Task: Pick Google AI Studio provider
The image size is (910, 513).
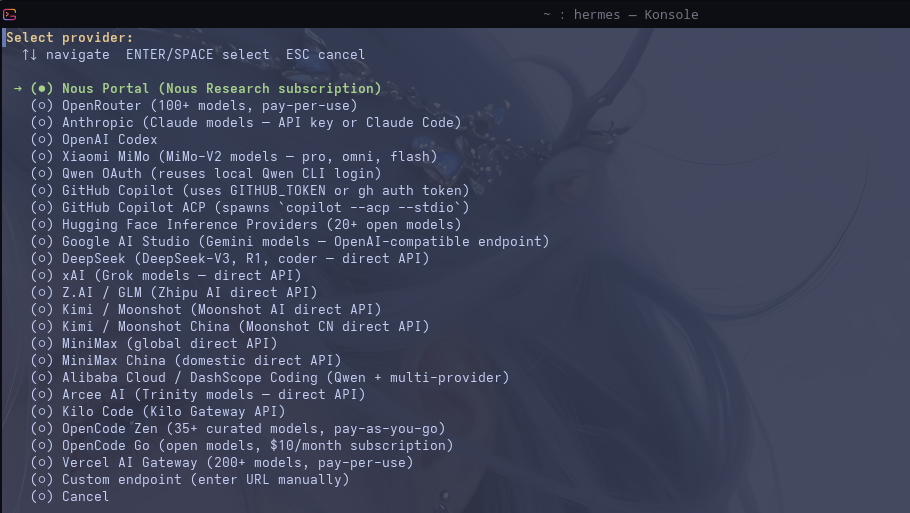Action: pyautogui.click(x=290, y=241)
